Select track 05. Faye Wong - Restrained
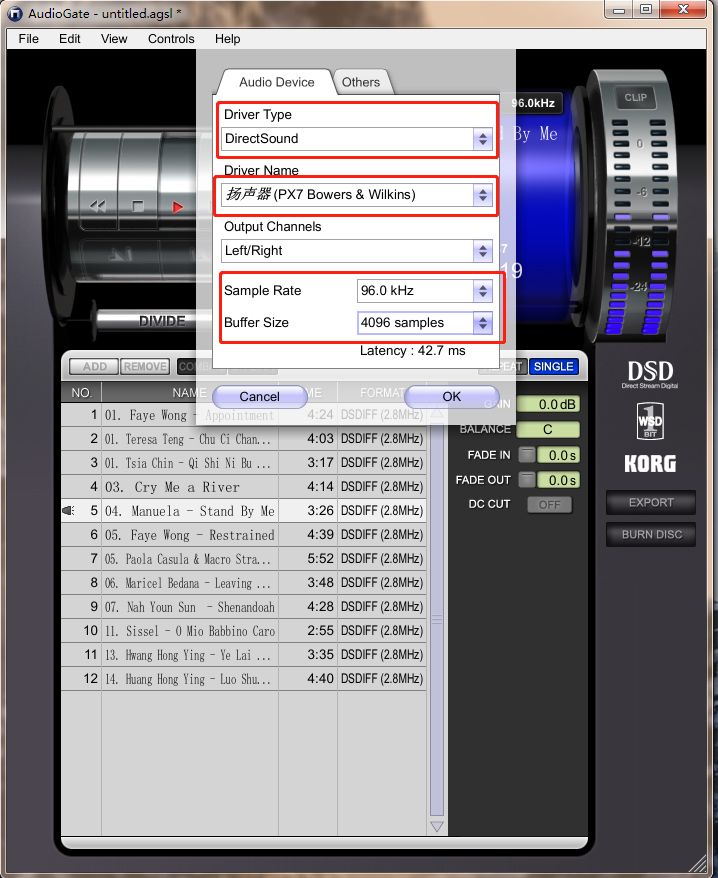 (244, 535)
